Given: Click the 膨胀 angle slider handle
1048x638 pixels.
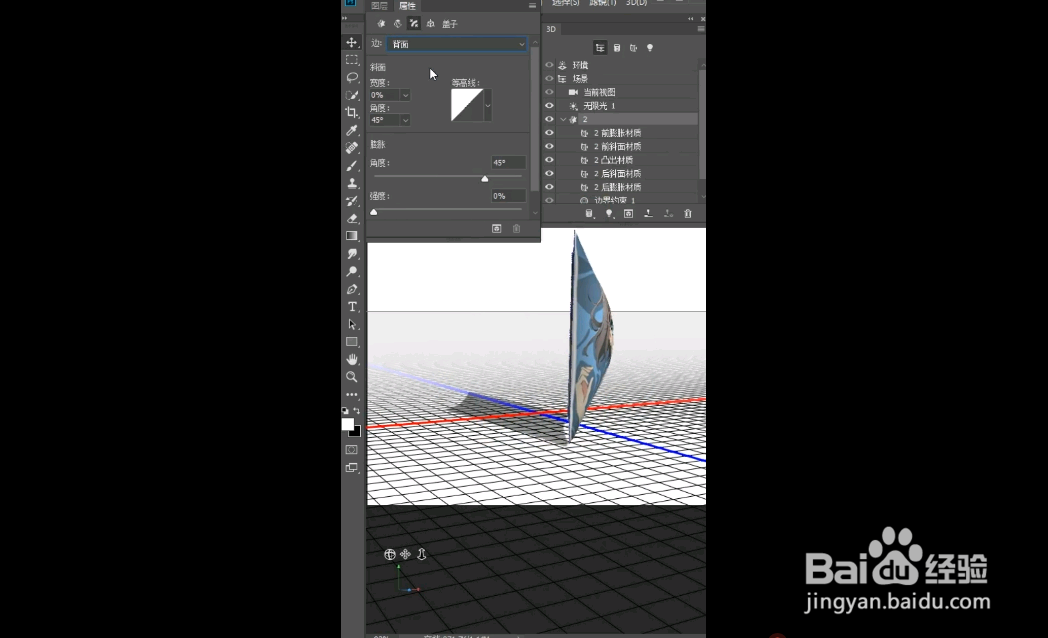Looking at the screenshot, I should point(485,178).
